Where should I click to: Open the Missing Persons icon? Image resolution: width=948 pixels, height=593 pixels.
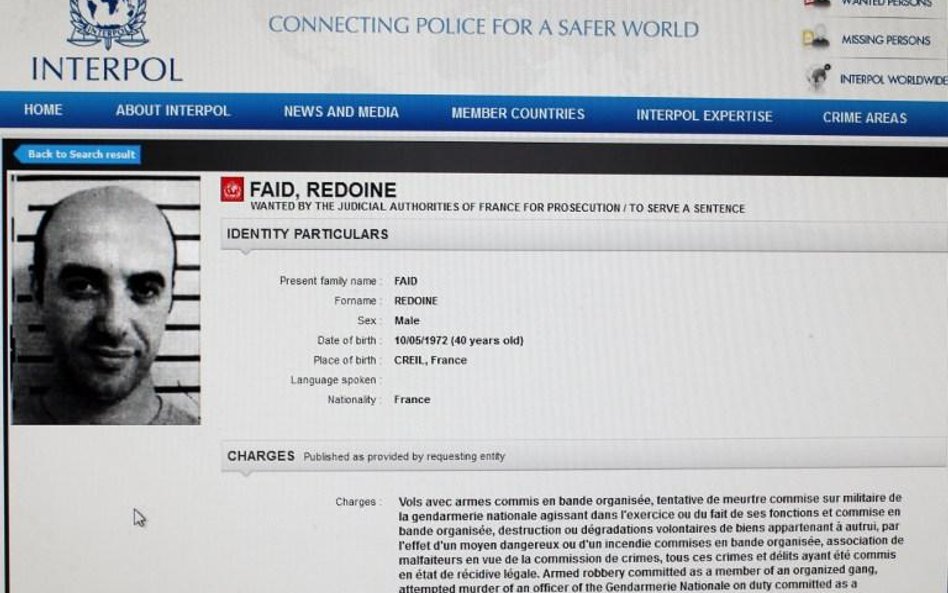point(816,38)
